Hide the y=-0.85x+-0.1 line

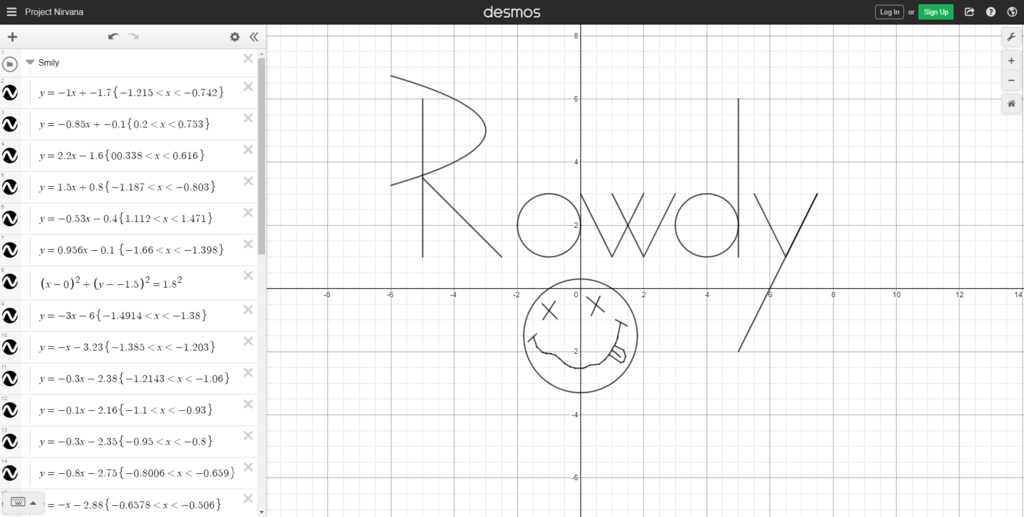10,124
